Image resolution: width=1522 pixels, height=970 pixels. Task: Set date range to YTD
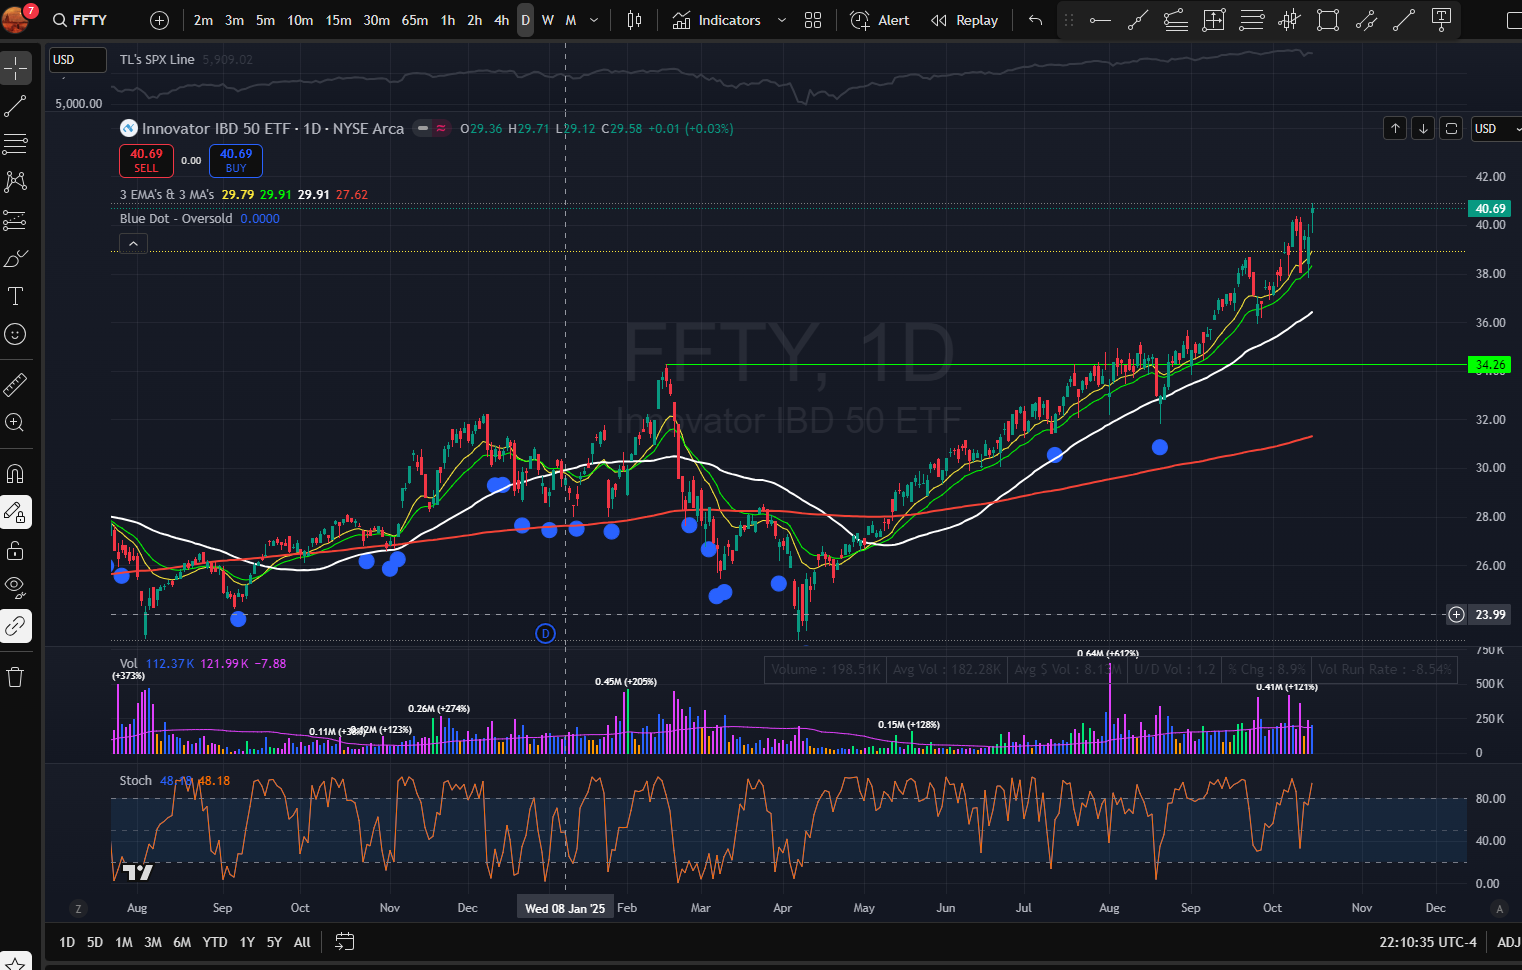pos(214,941)
